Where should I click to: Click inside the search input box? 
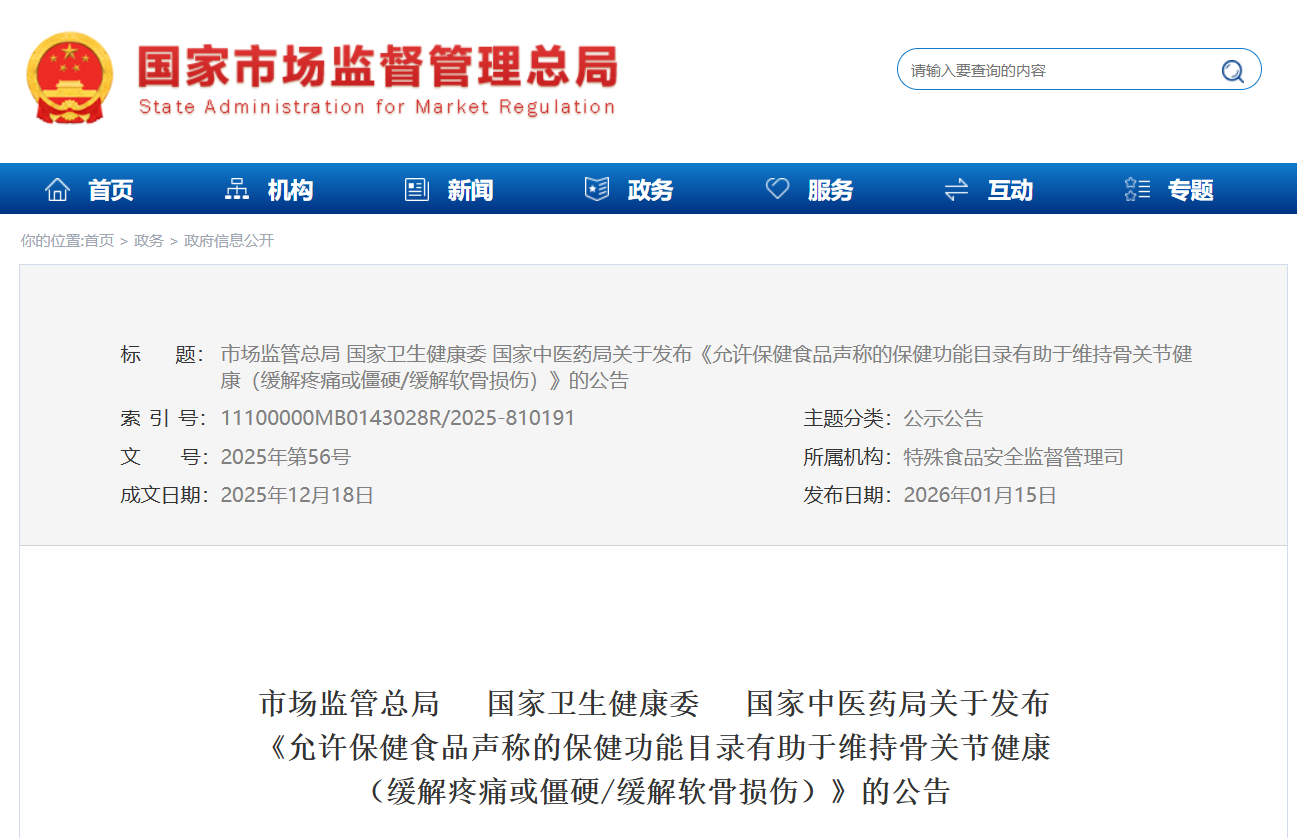[x=1050, y=69]
